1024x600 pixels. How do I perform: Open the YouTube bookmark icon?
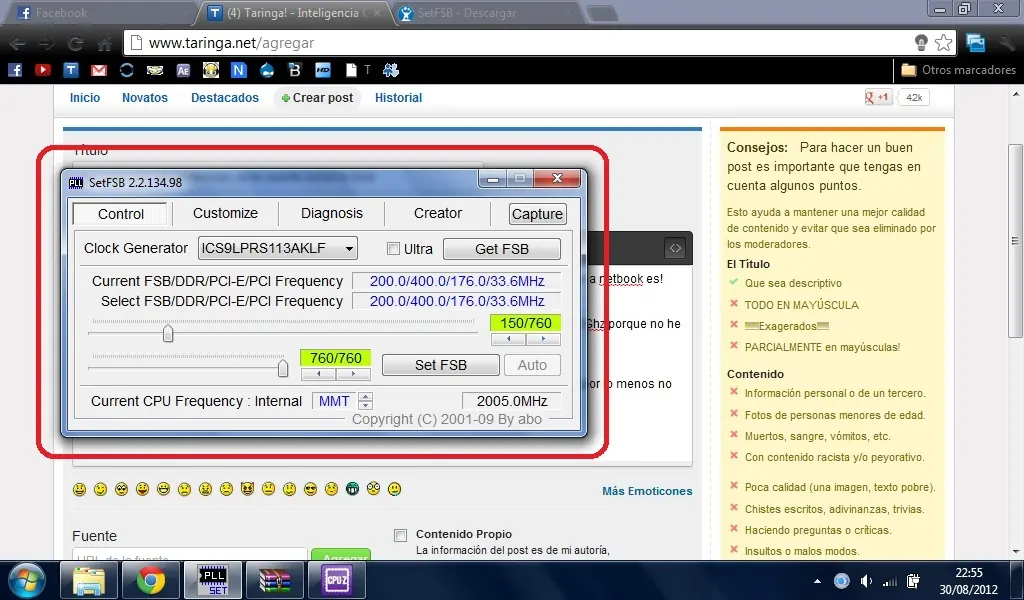click(43, 70)
